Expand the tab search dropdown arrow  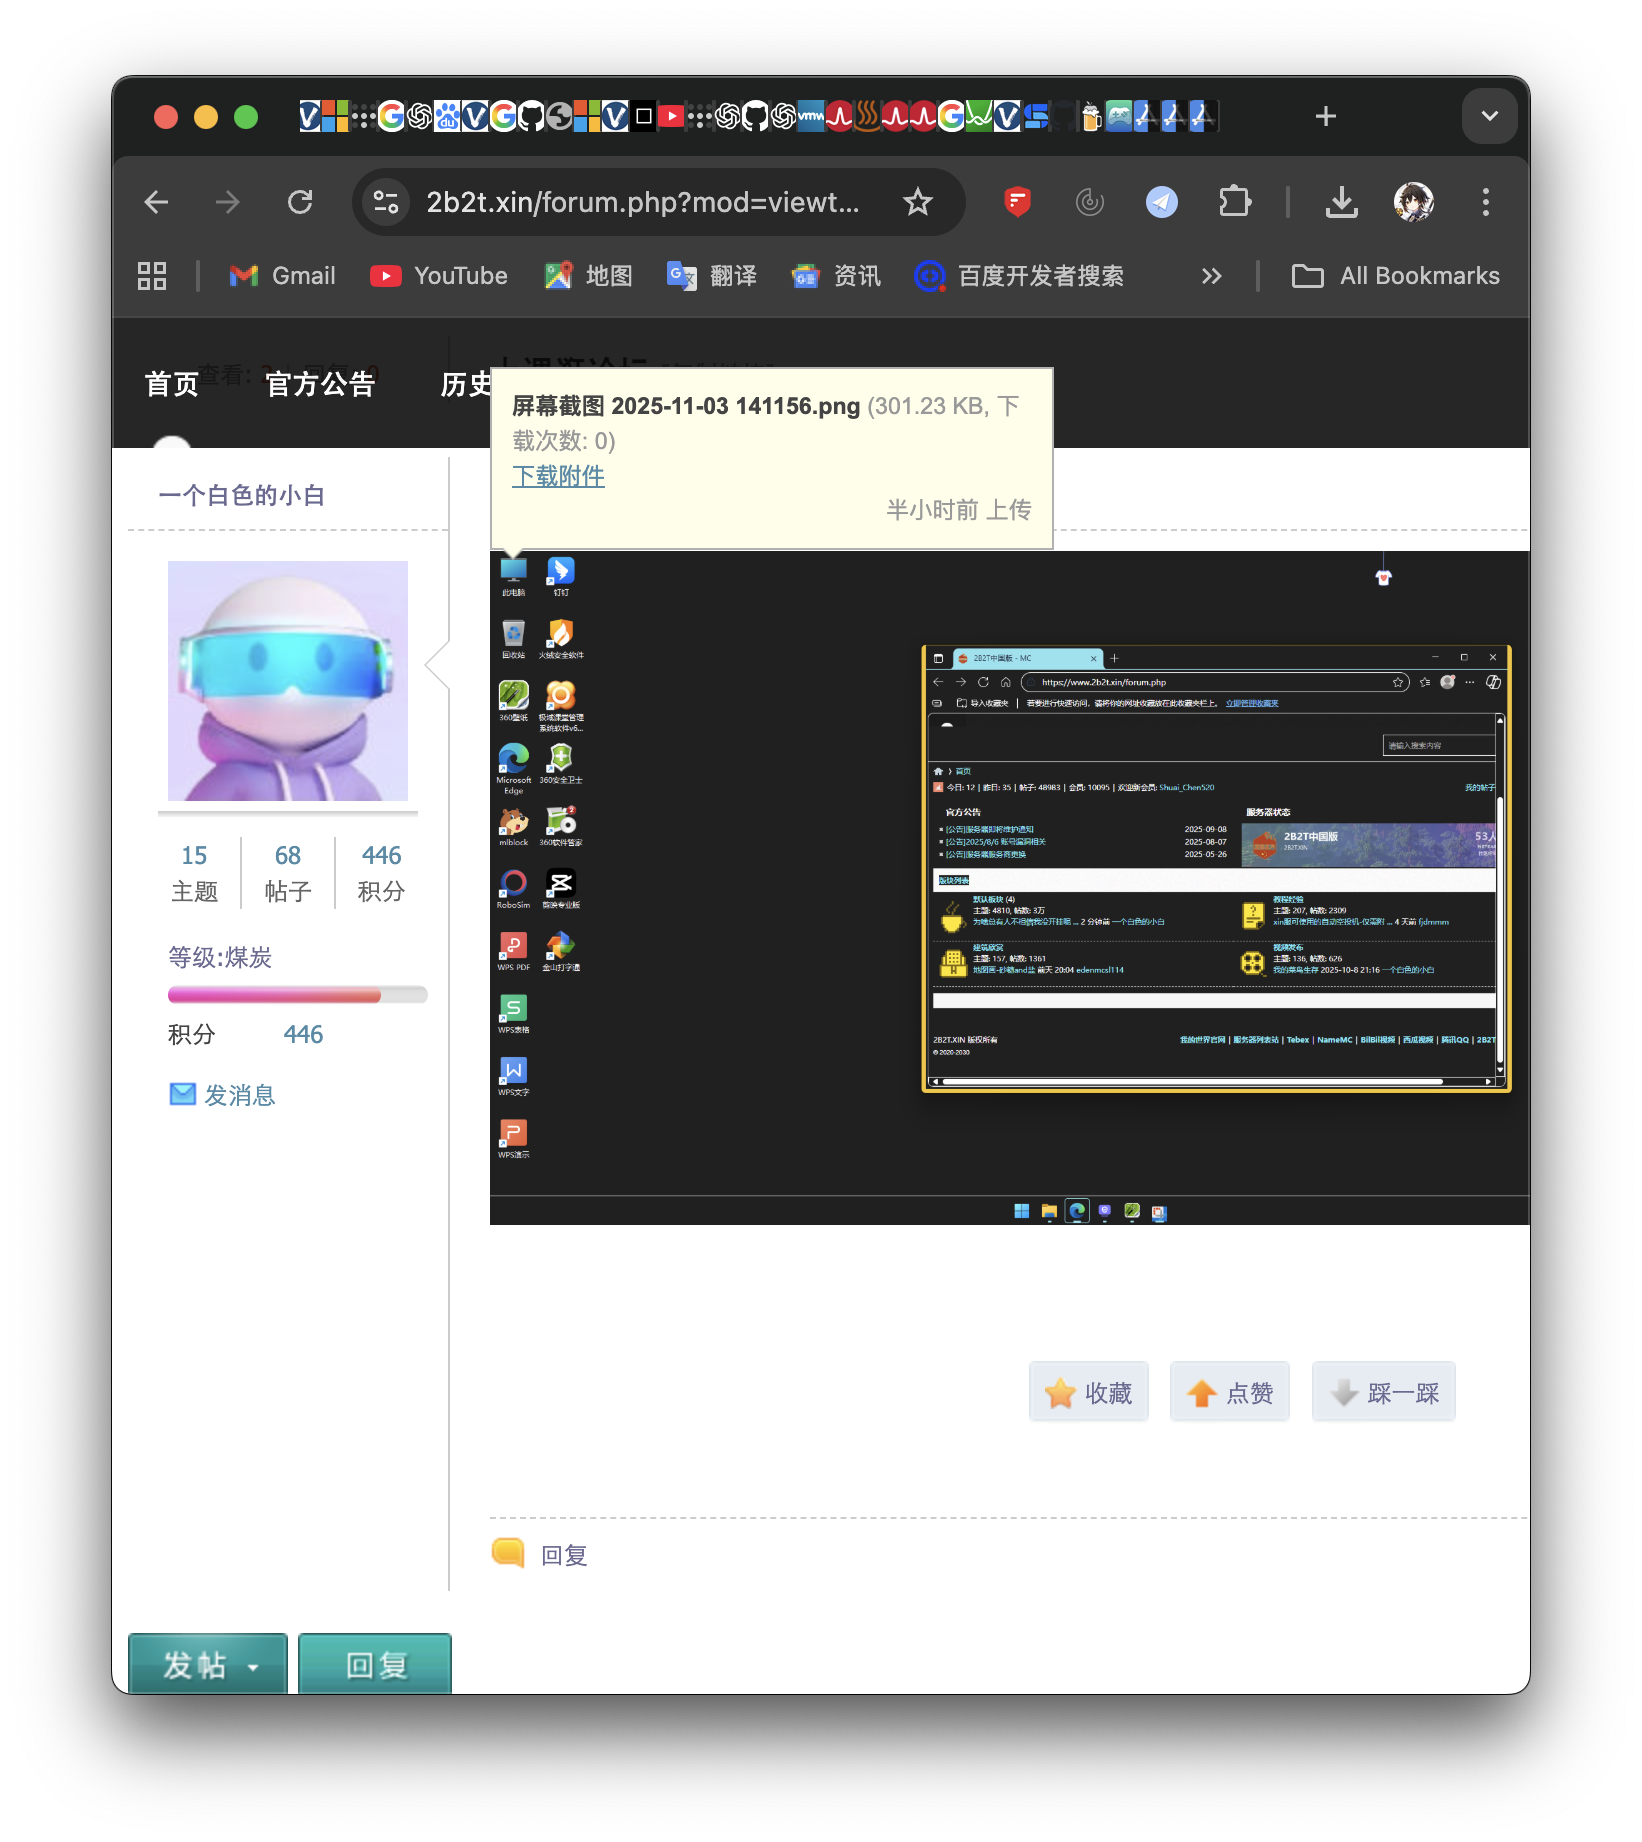[x=1489, y=116]
